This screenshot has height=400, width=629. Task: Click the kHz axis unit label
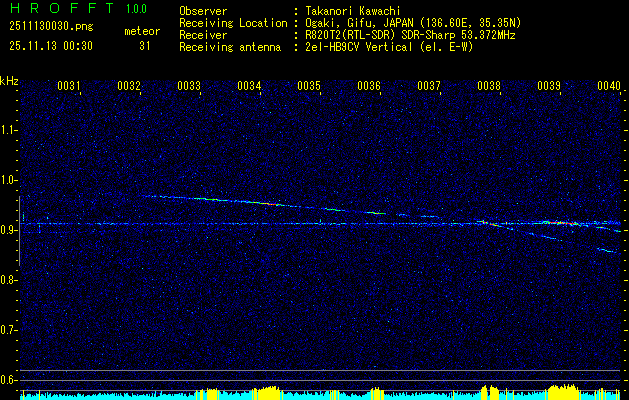(9, 81)
